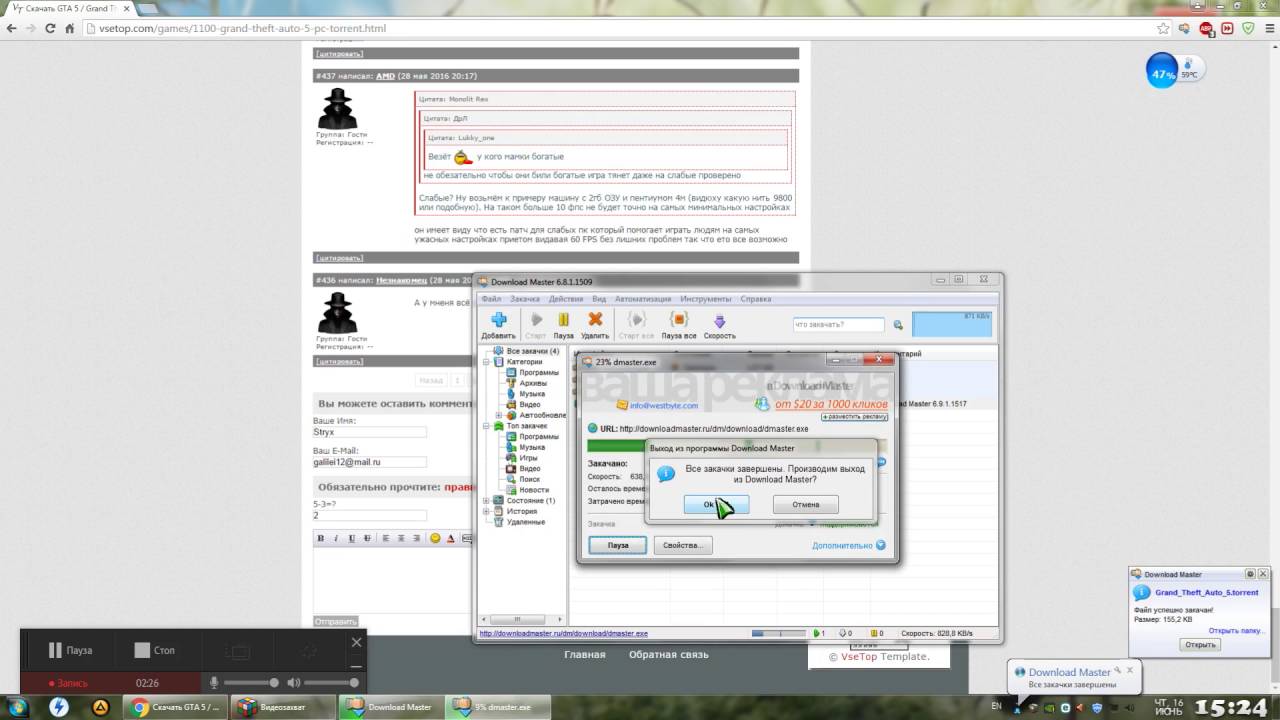Click the search magnifier icon next to что закачать
Screen dimensions: 1280x720
click(x=898, y=325)
